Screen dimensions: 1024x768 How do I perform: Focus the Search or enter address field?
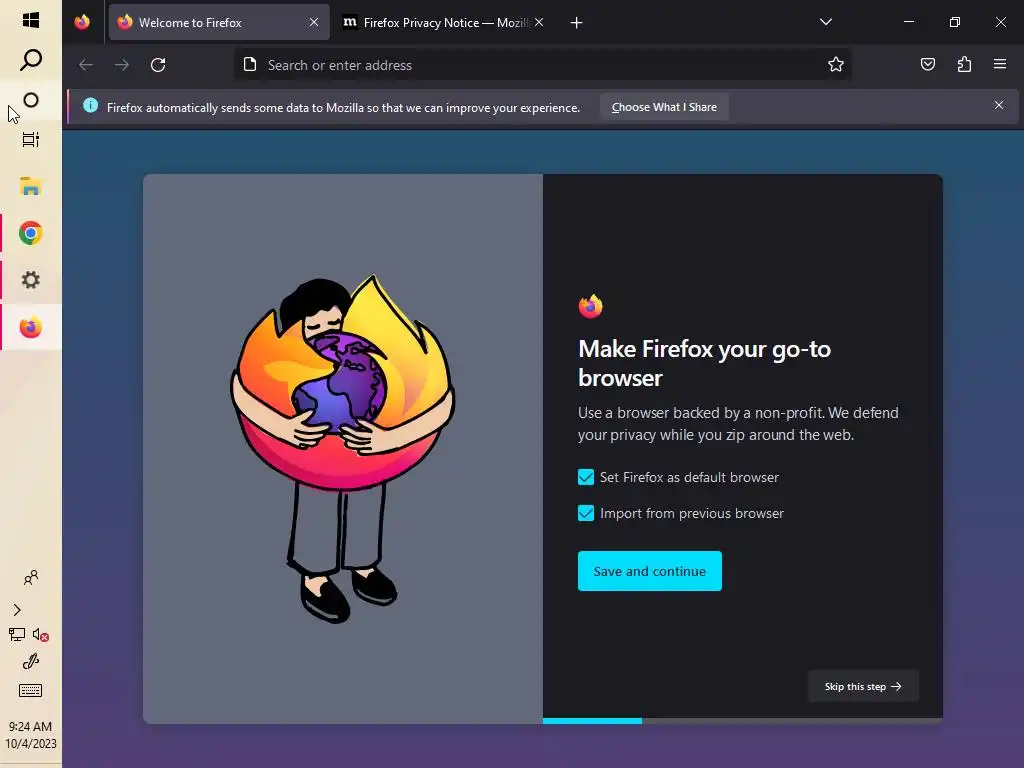[542, 65]
